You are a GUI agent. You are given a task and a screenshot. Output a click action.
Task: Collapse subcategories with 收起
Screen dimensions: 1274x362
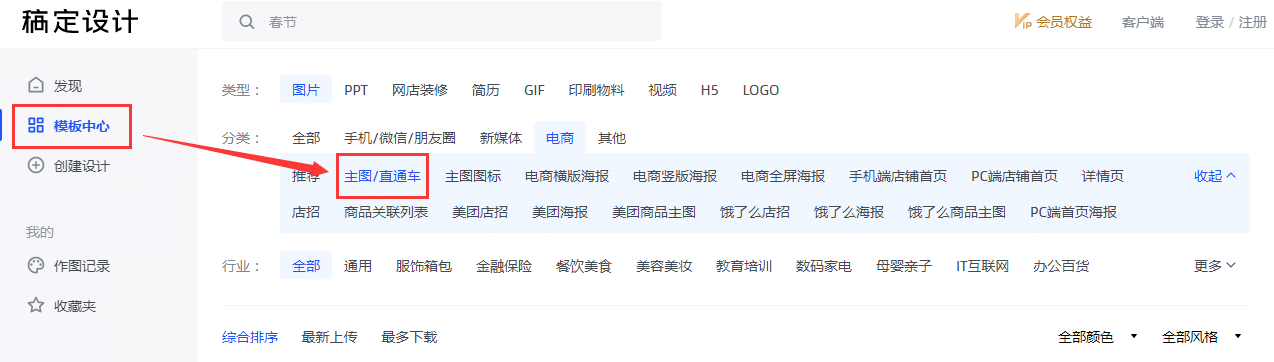(x=1215, y=176)
